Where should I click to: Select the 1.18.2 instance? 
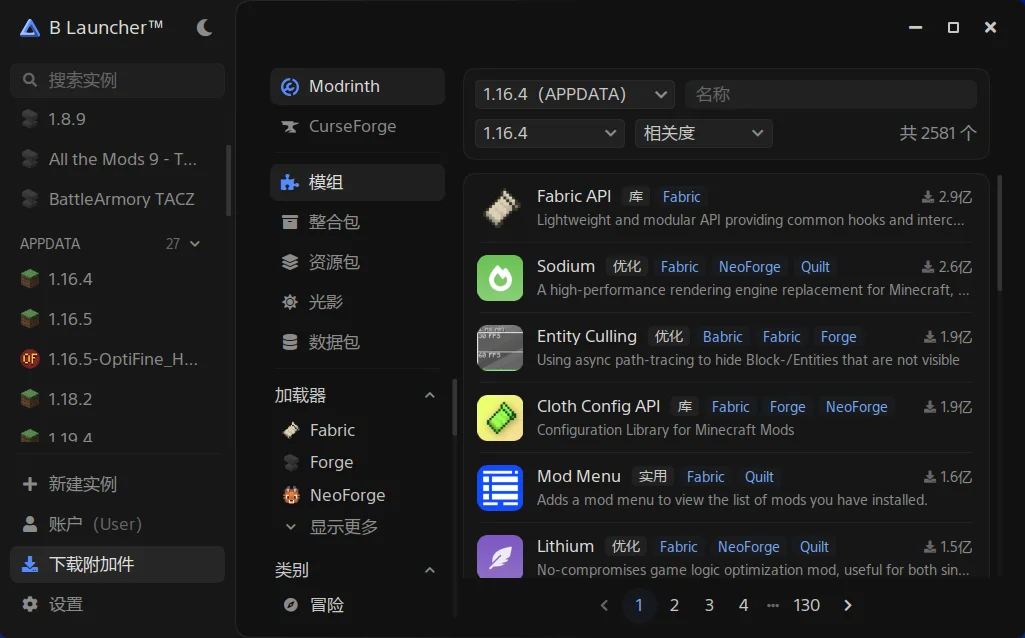118,399
